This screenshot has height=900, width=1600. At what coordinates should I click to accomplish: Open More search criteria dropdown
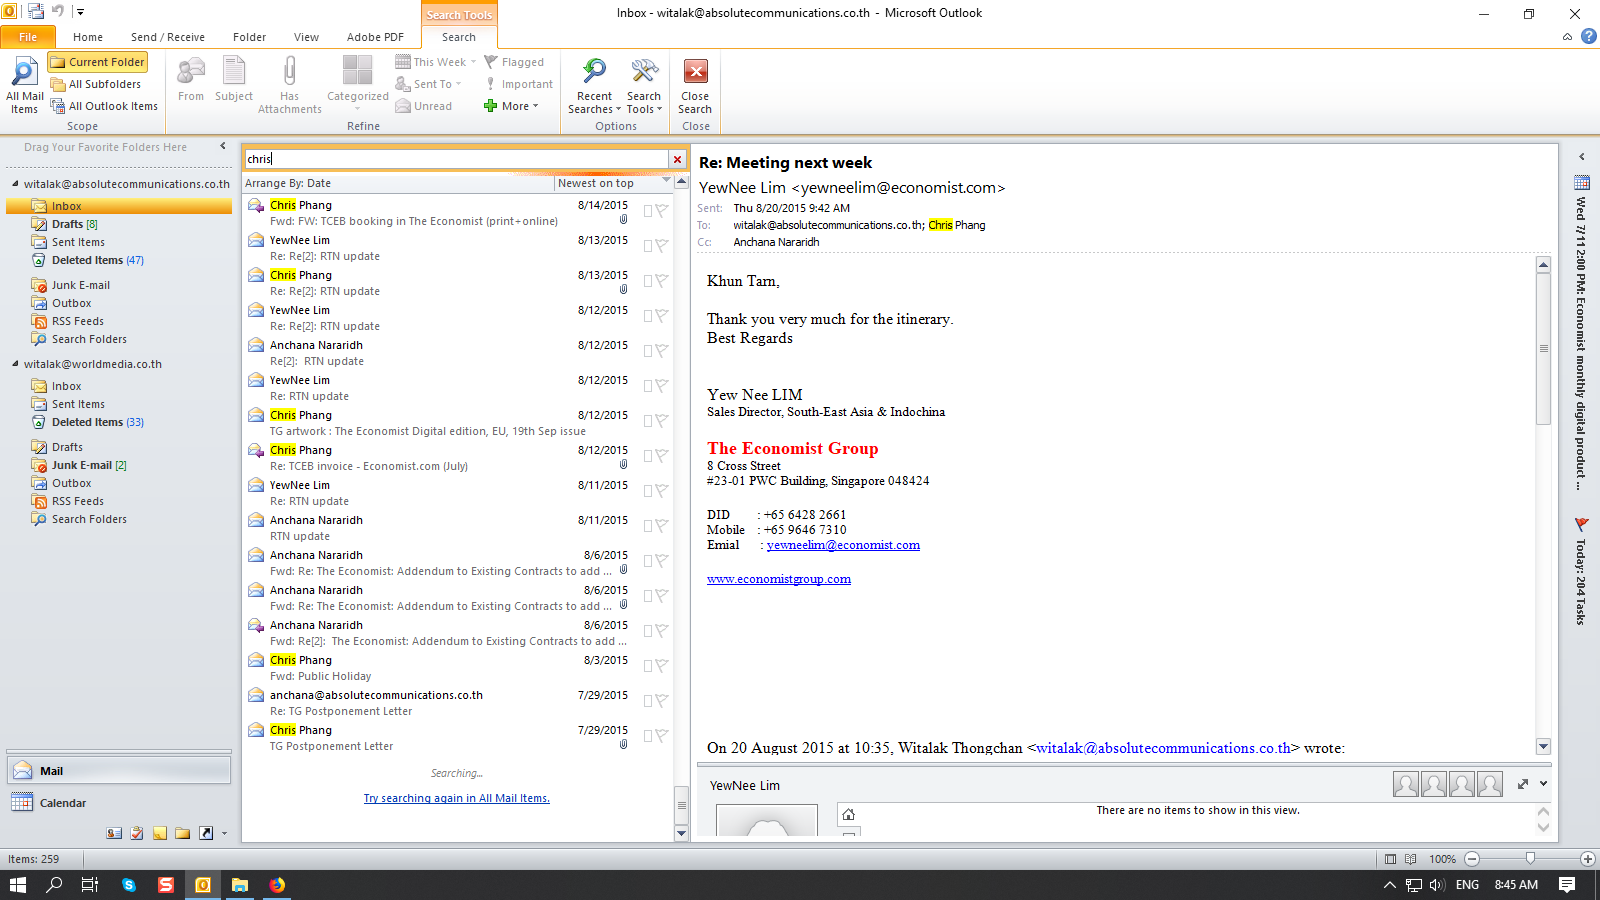point(511,106)
